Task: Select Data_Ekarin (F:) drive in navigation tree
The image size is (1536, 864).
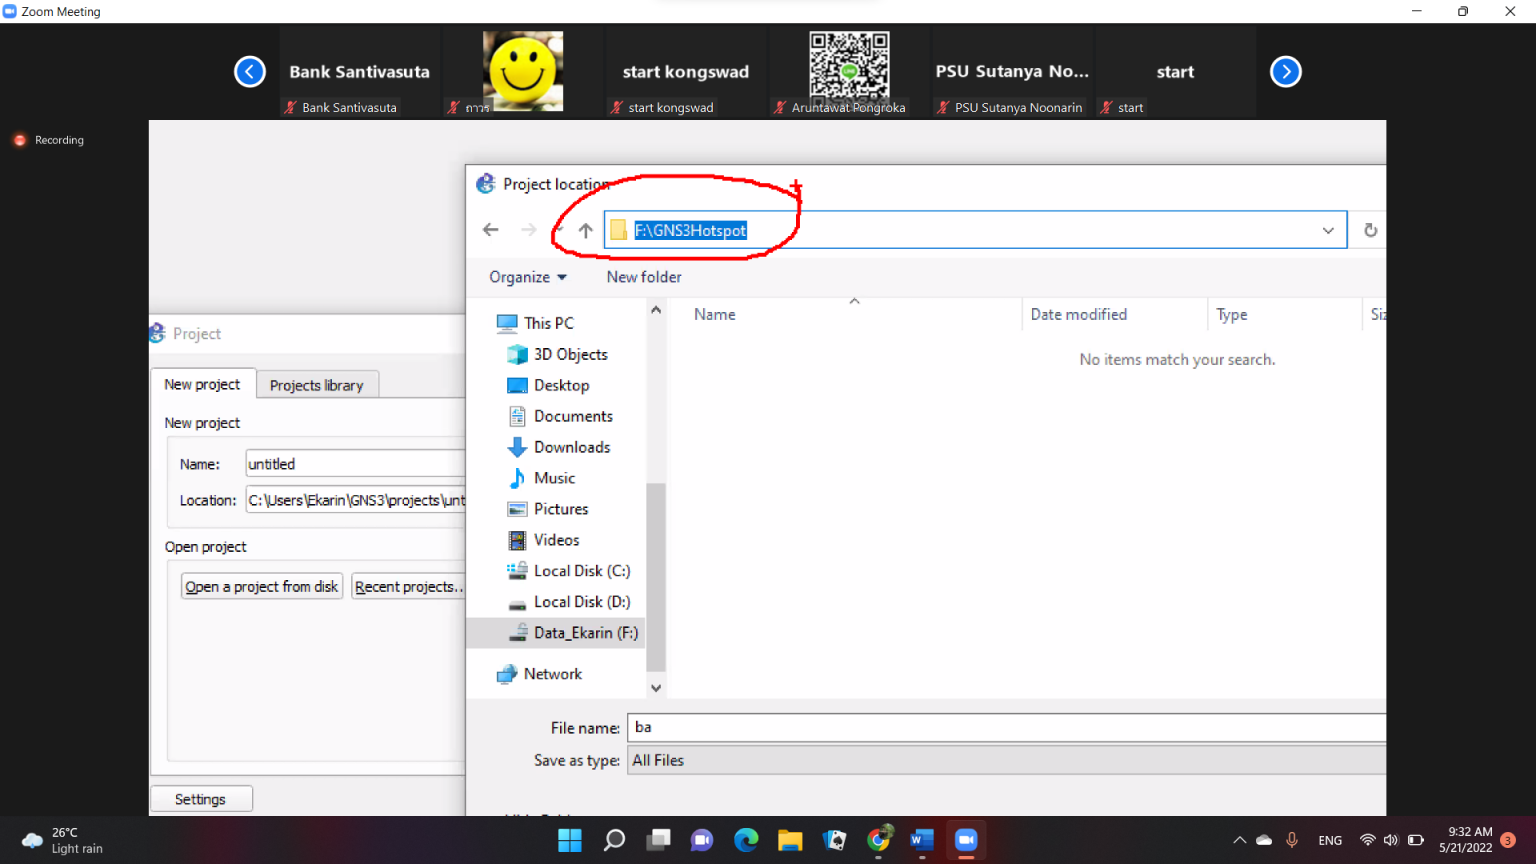Action: 585,632
